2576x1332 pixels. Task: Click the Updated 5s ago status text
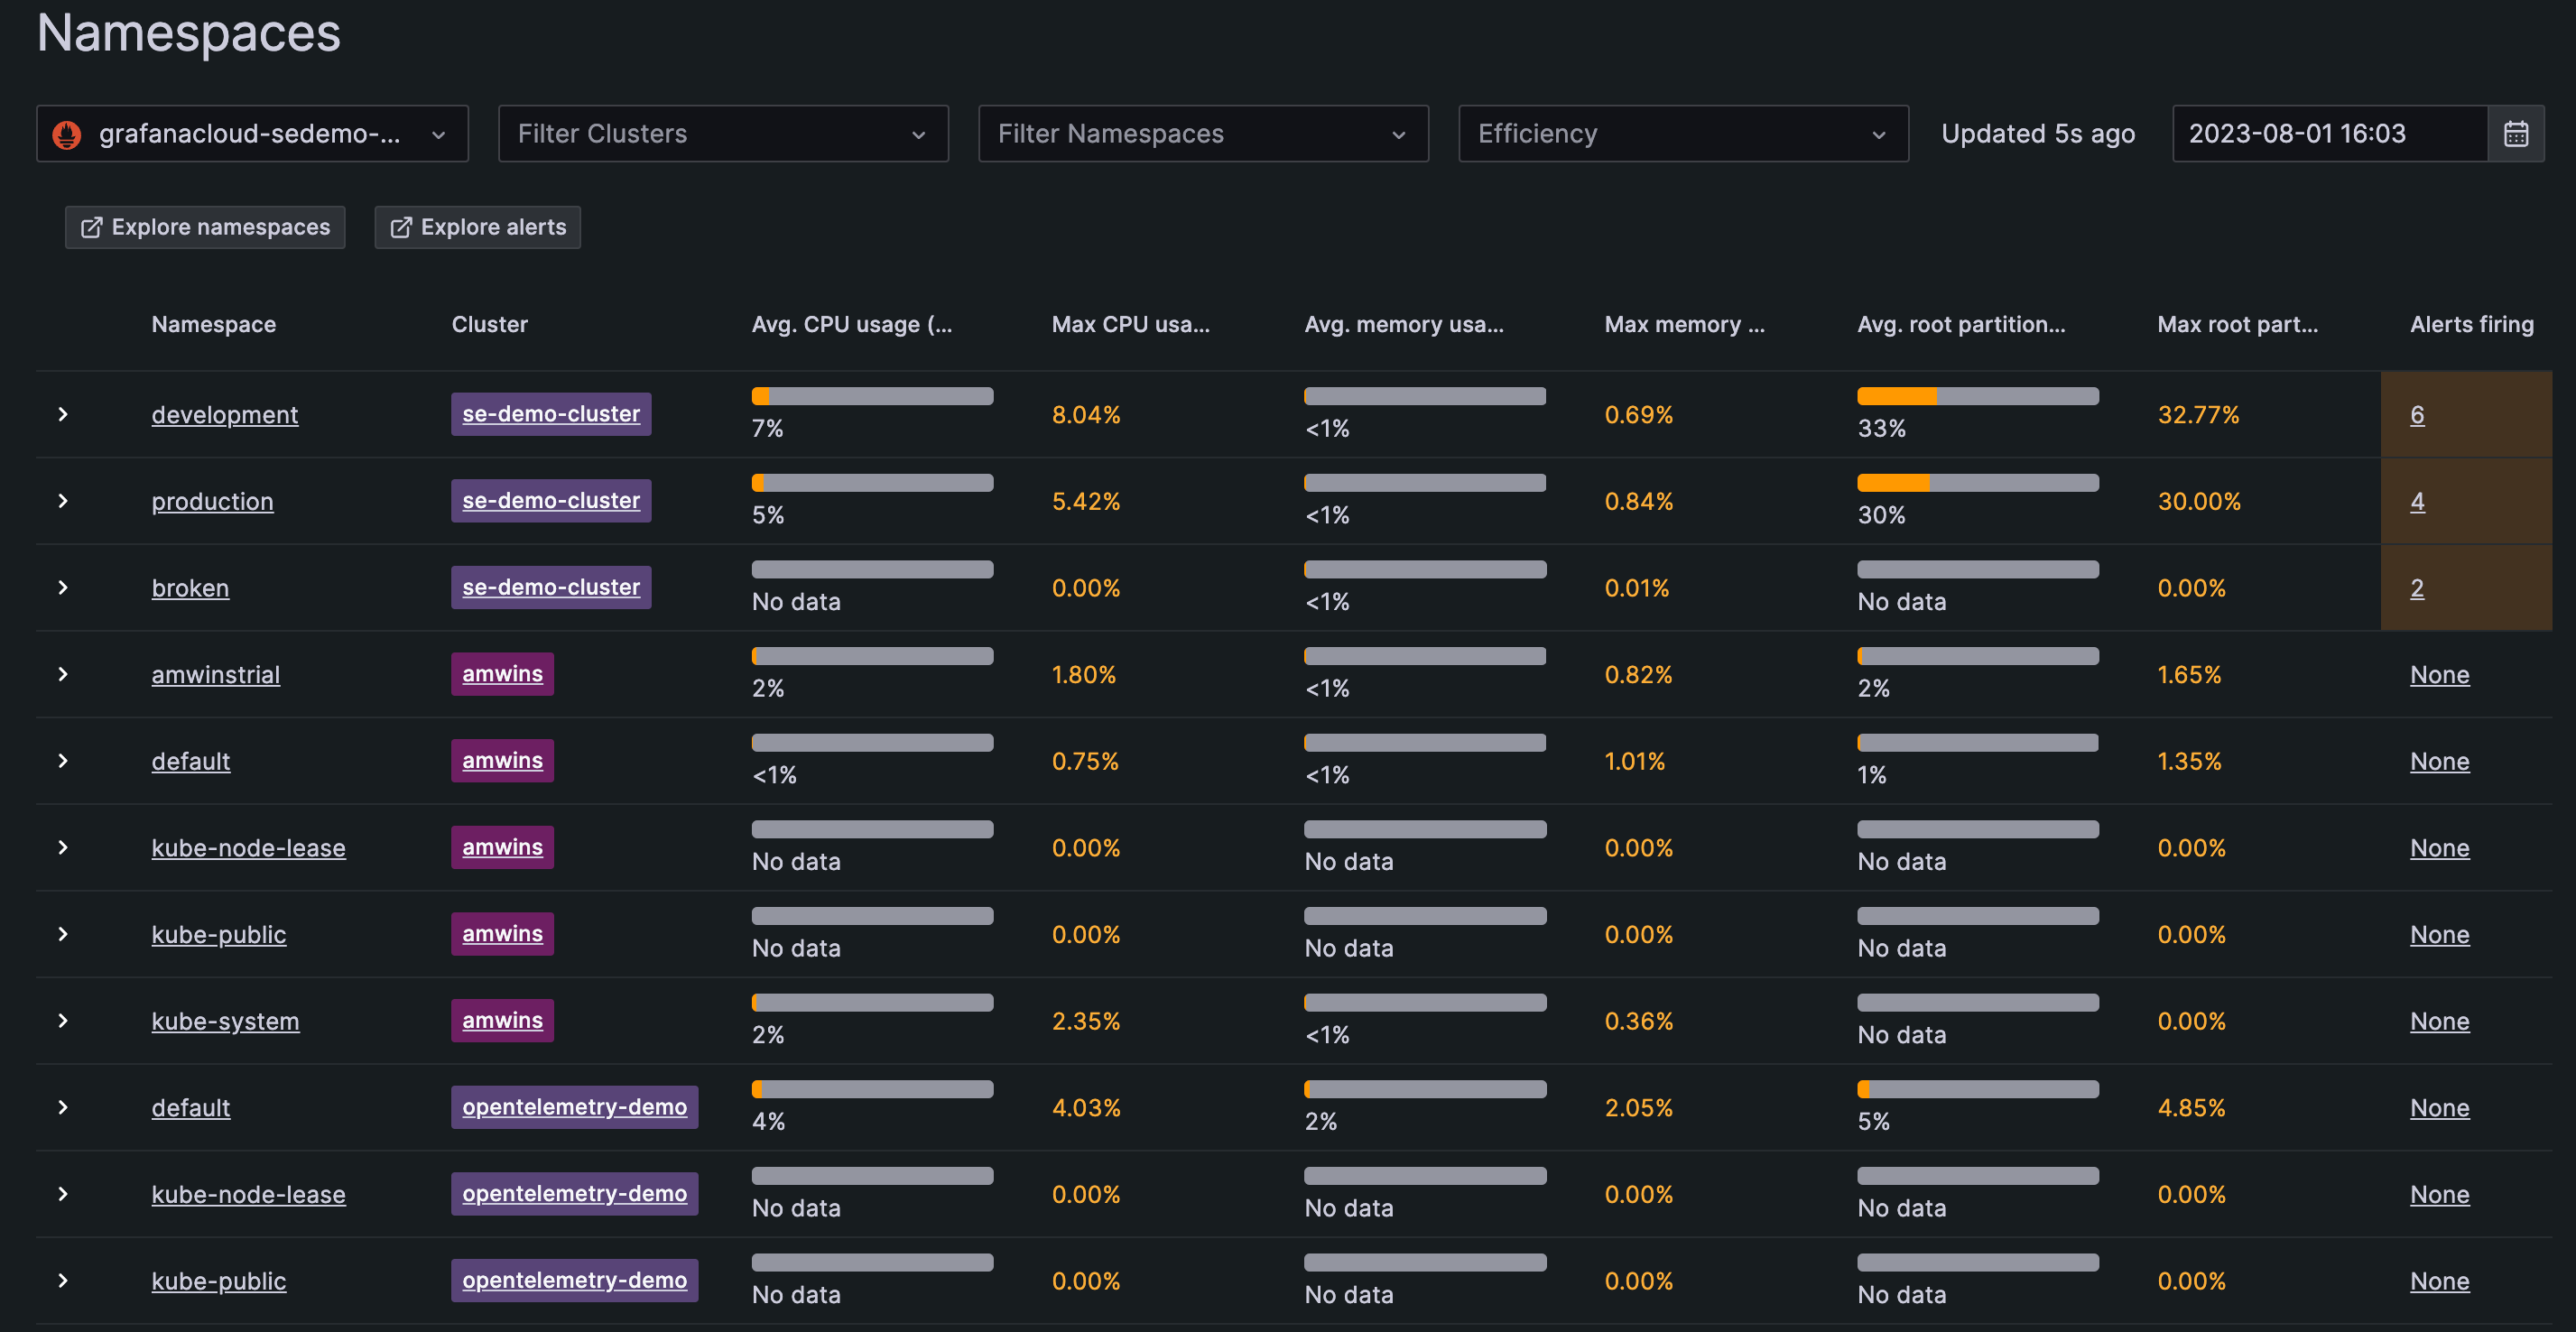[2038, 133]
